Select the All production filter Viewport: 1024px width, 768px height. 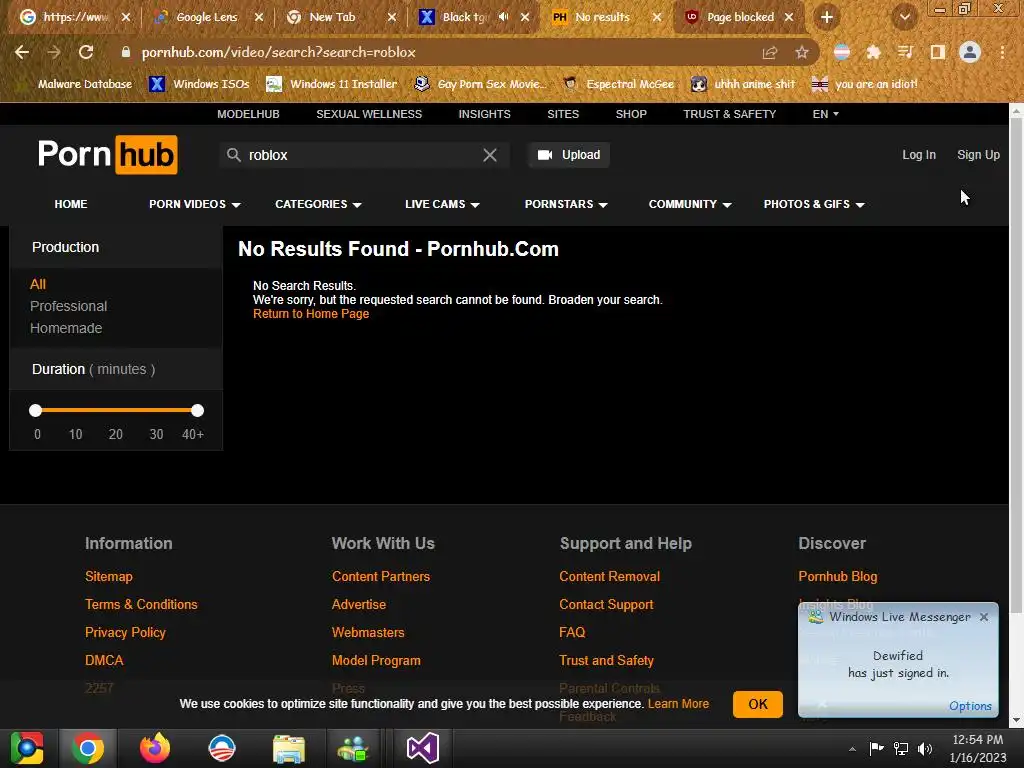[x=38, y=284]
